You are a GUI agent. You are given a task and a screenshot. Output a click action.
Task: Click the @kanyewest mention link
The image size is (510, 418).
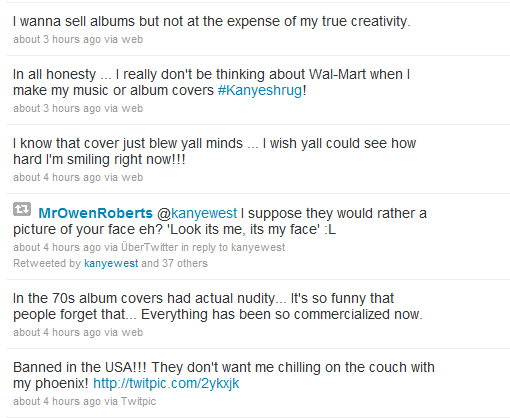(x=197, y=213)
